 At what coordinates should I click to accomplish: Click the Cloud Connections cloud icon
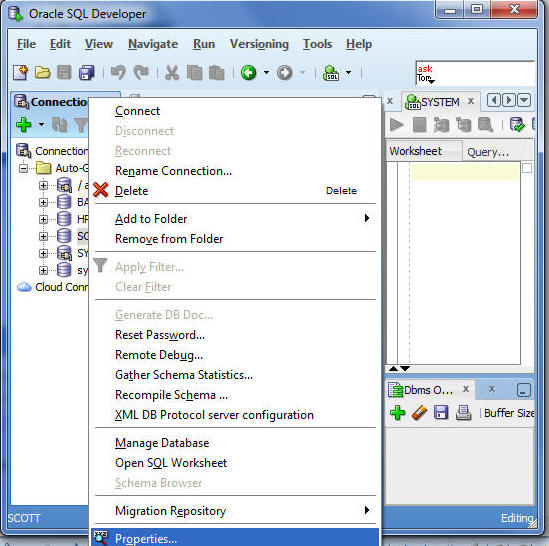[x=24, y=287]
